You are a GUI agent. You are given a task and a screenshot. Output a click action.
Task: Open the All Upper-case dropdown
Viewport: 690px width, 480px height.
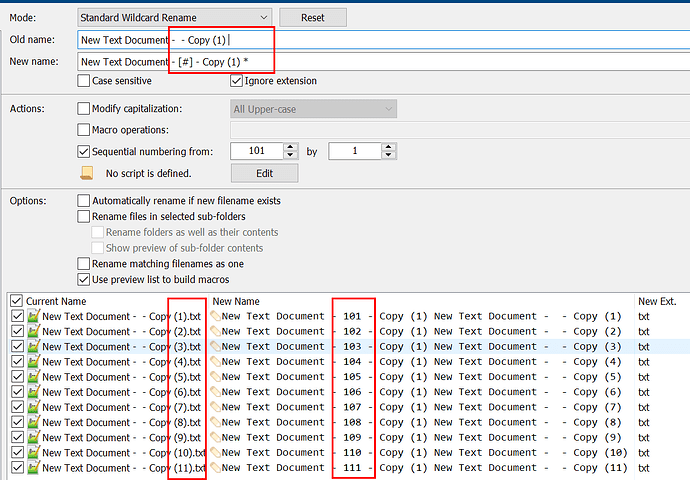coord(313,109)
